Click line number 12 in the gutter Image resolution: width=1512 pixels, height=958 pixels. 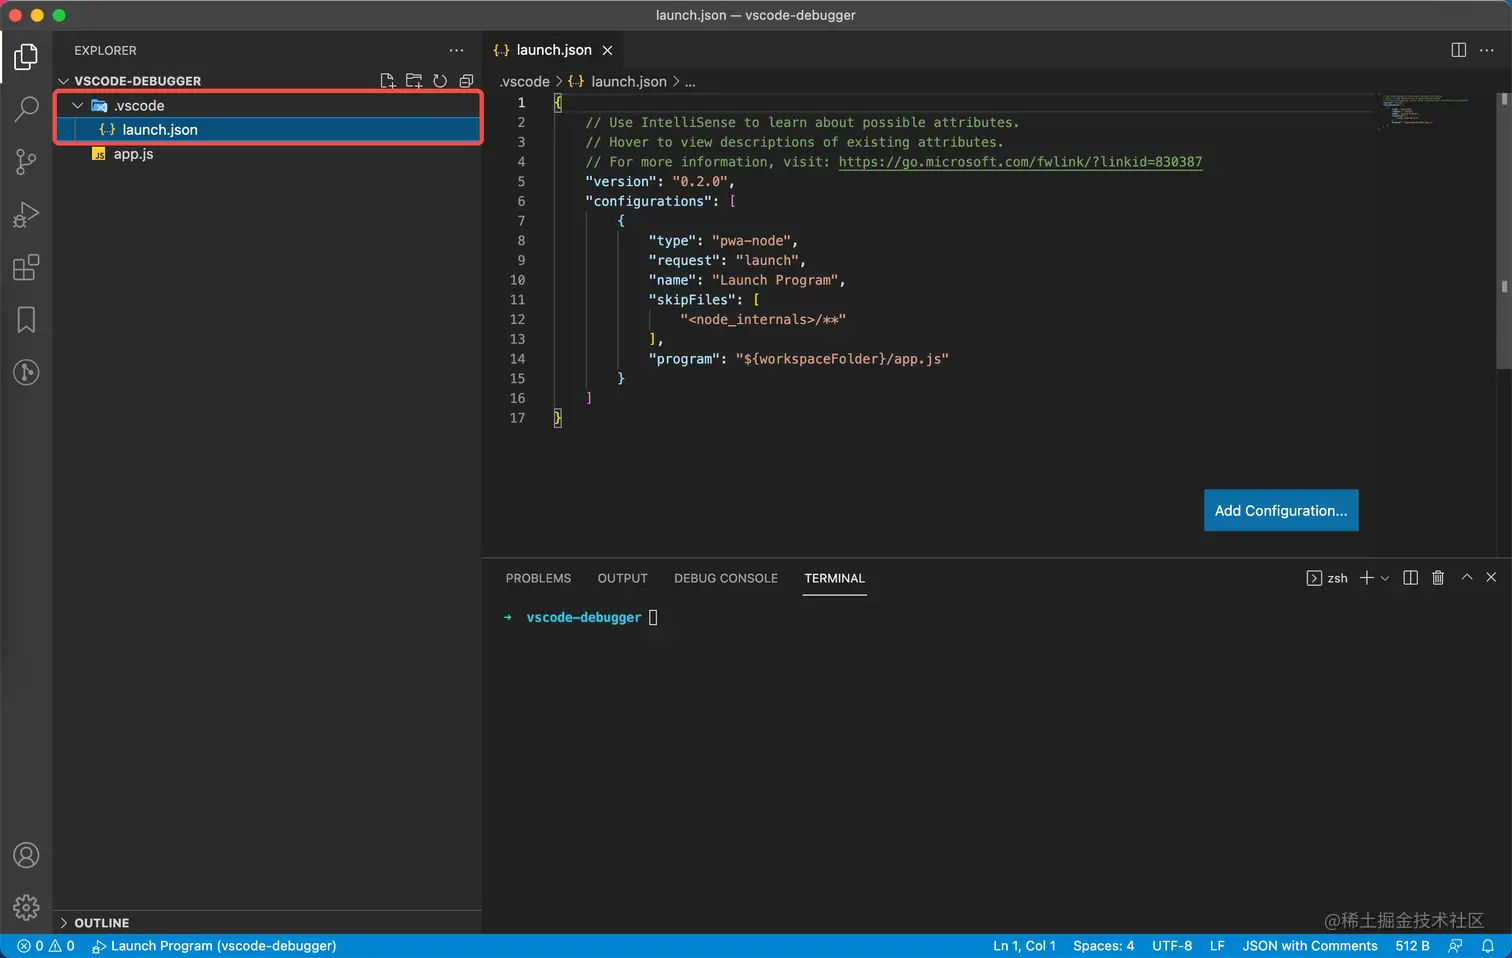click(517, 320)
